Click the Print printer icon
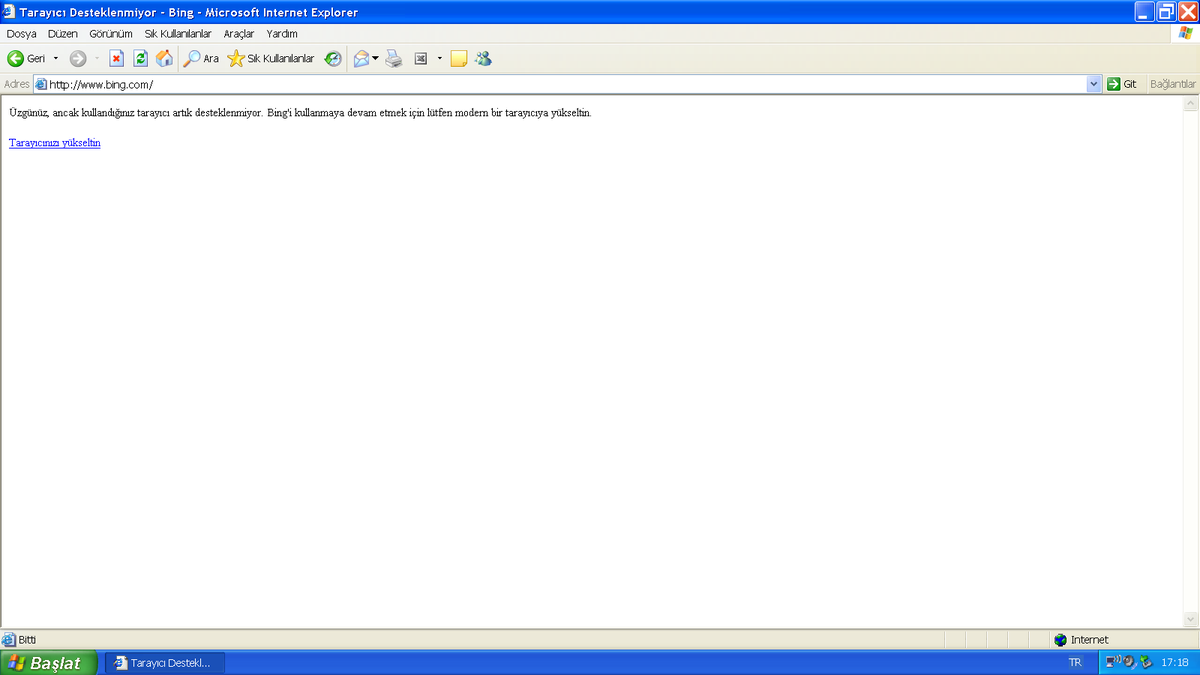Screen dimensions: 1200x675 394,58
